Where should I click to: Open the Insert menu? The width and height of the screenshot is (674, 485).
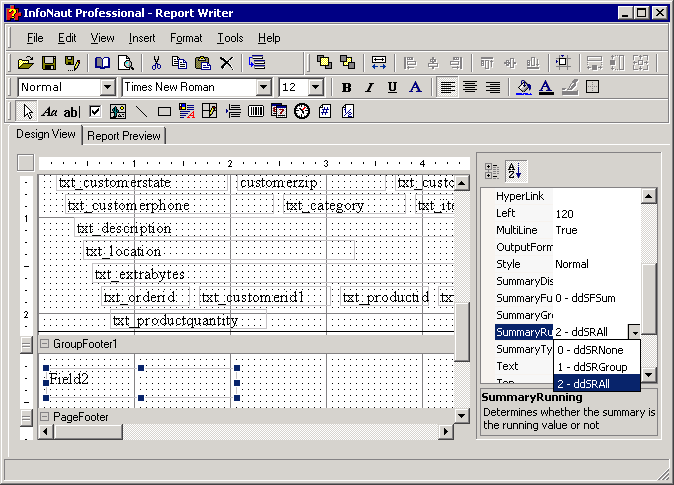point(142,38)
